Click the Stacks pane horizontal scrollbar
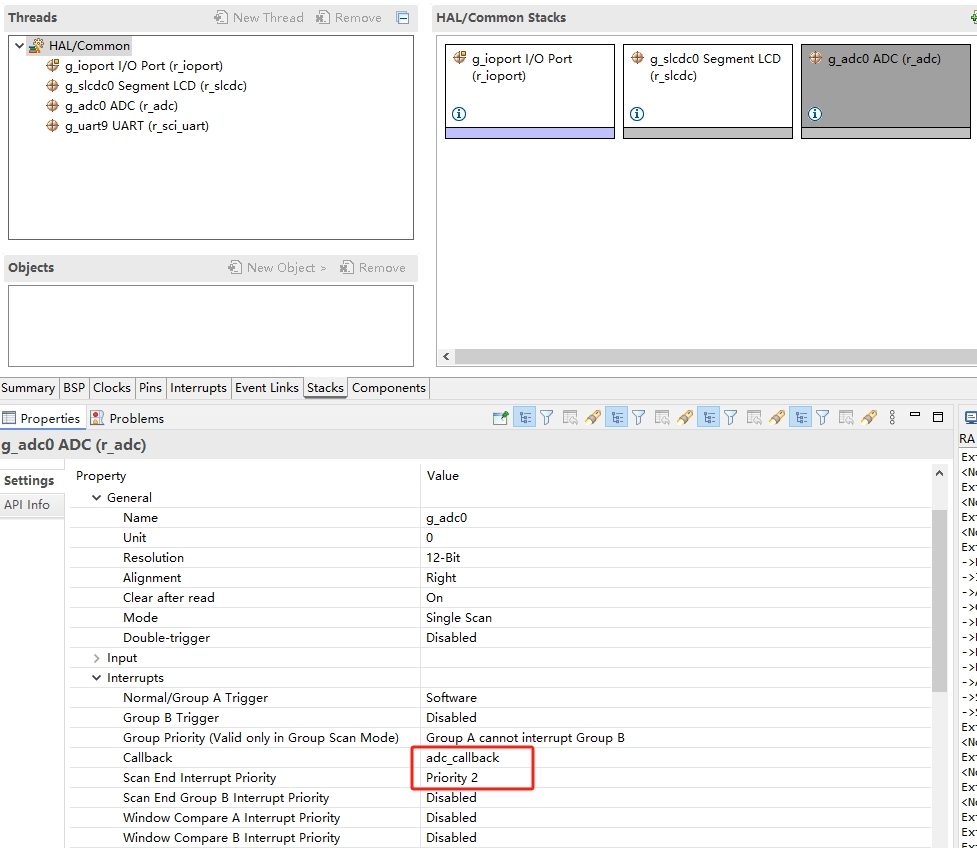This screenshot has width=977, height=848. pos(715,356)
